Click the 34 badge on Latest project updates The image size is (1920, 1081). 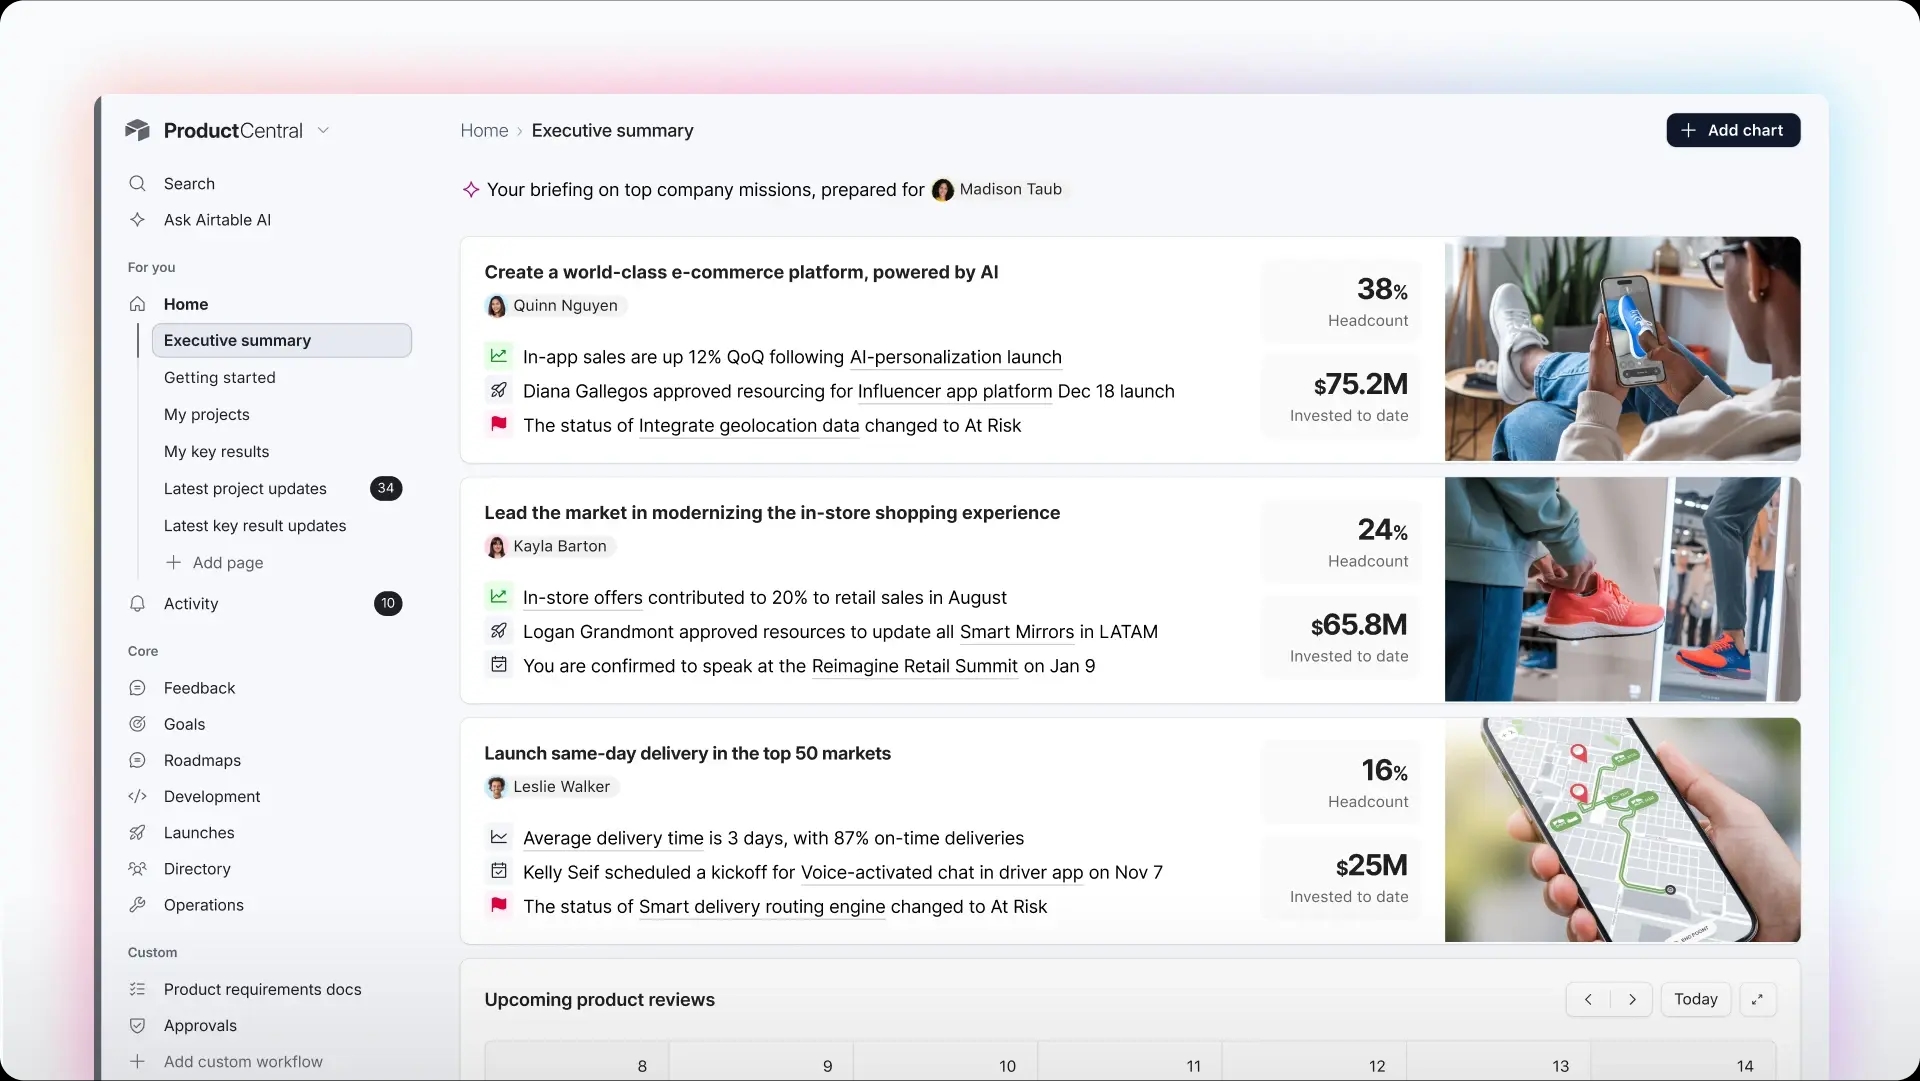tap(386, 488)
